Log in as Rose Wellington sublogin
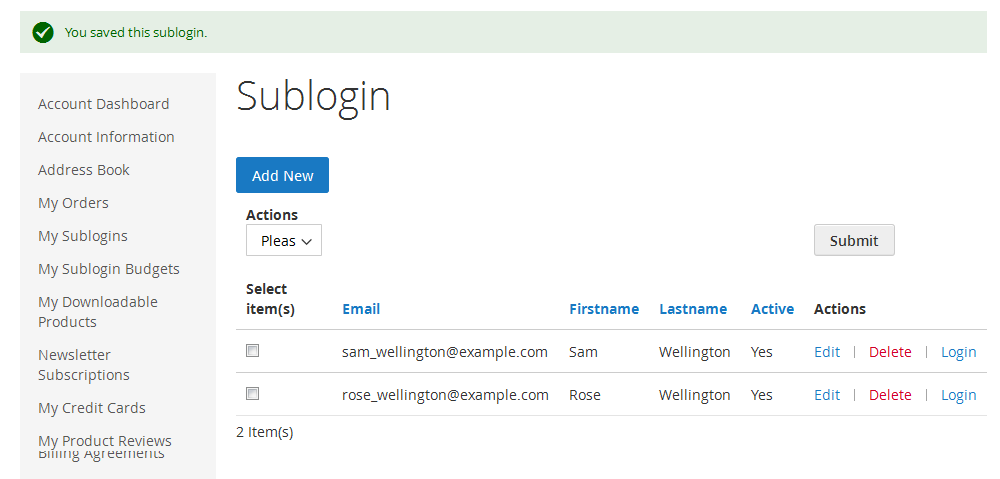Viewport: 1000px width, 479px height. (x=959, y=395)
